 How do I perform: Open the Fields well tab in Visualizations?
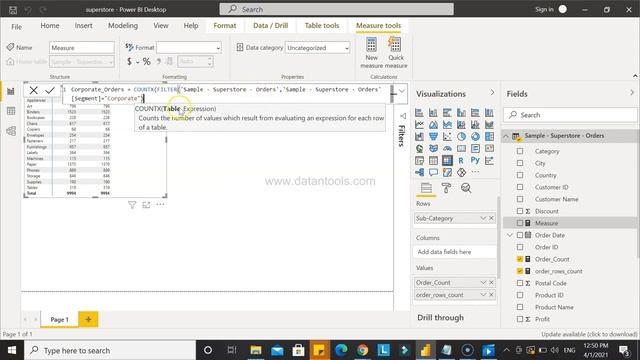pyautogui.click(x=426, y=188)
